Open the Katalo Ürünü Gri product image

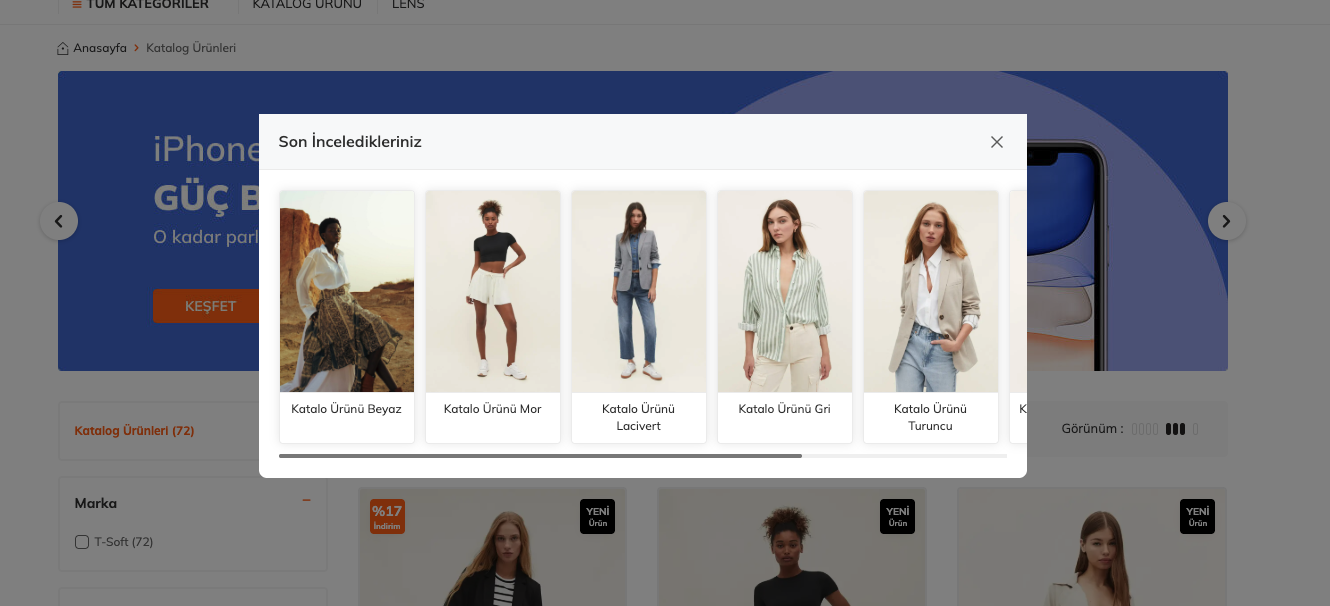click(785, 291)
